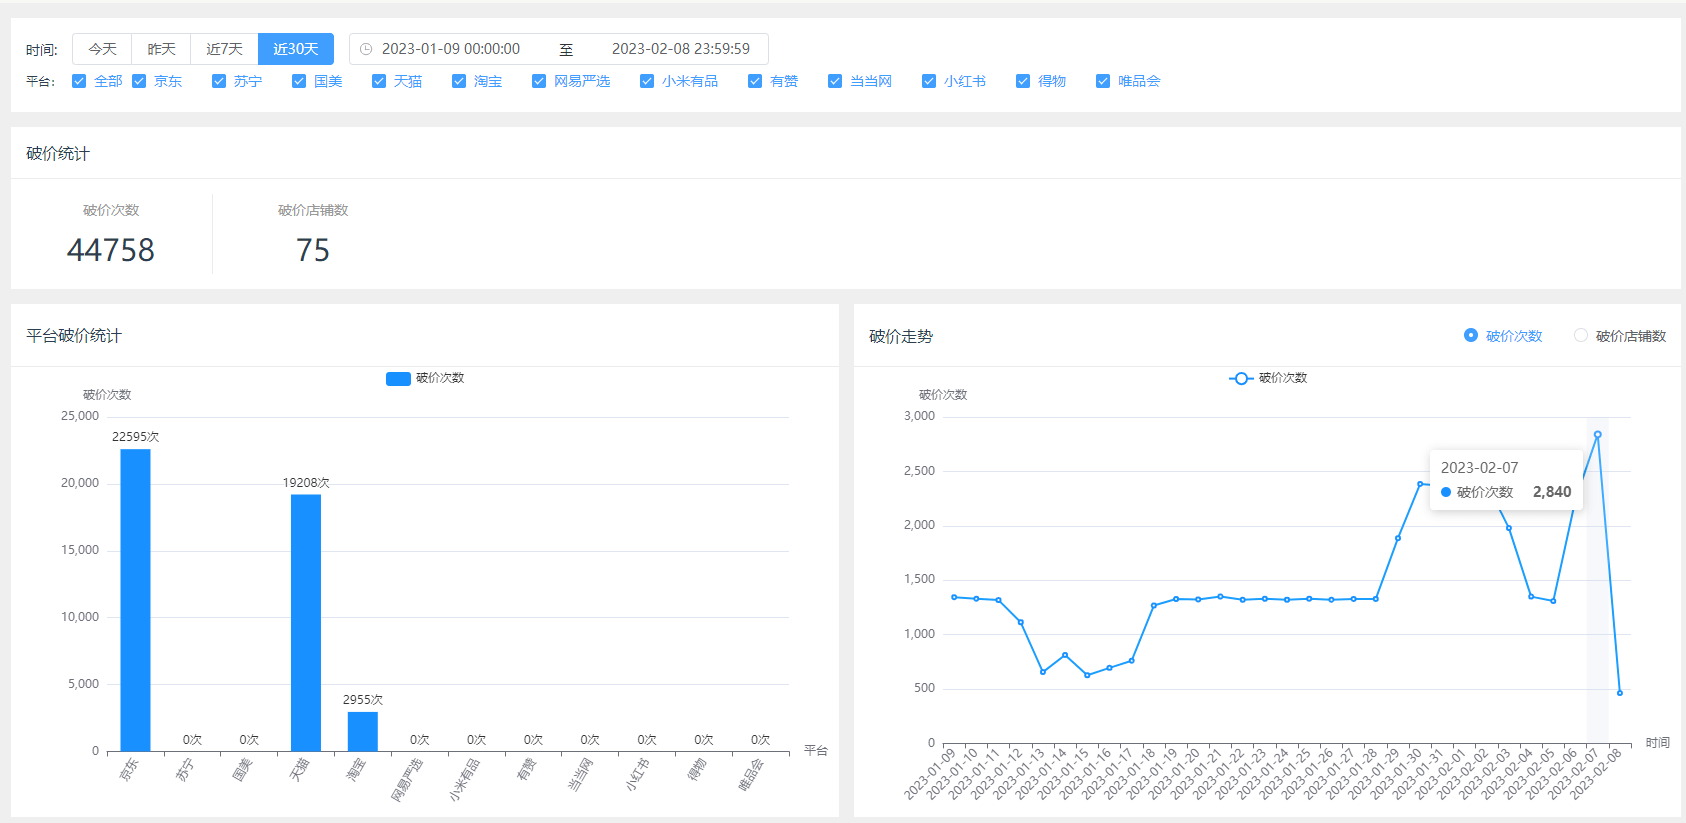Select the 破价次数 radio button in 破价走势
The image size is (1686, 823).
[1471, 335]
